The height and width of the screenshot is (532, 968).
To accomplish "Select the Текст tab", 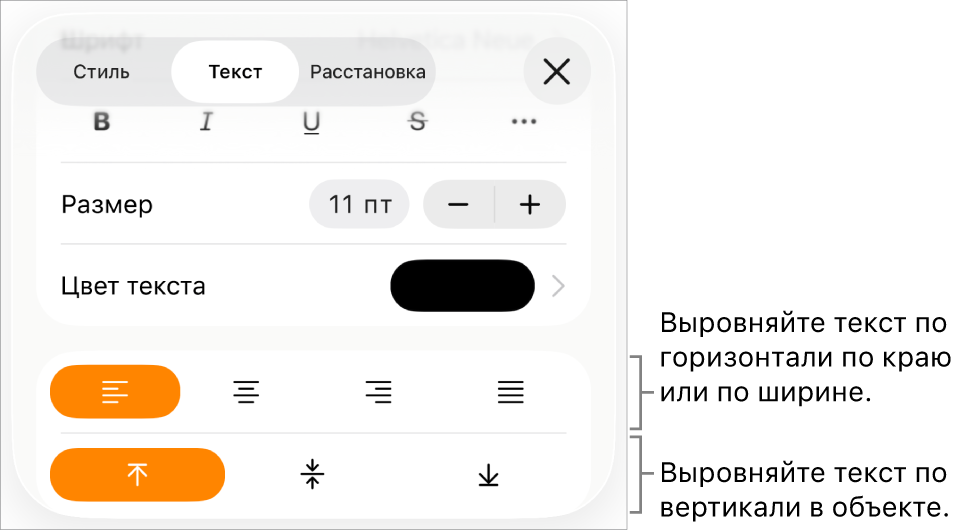I will pyautogui.click(x=235, y=72).
